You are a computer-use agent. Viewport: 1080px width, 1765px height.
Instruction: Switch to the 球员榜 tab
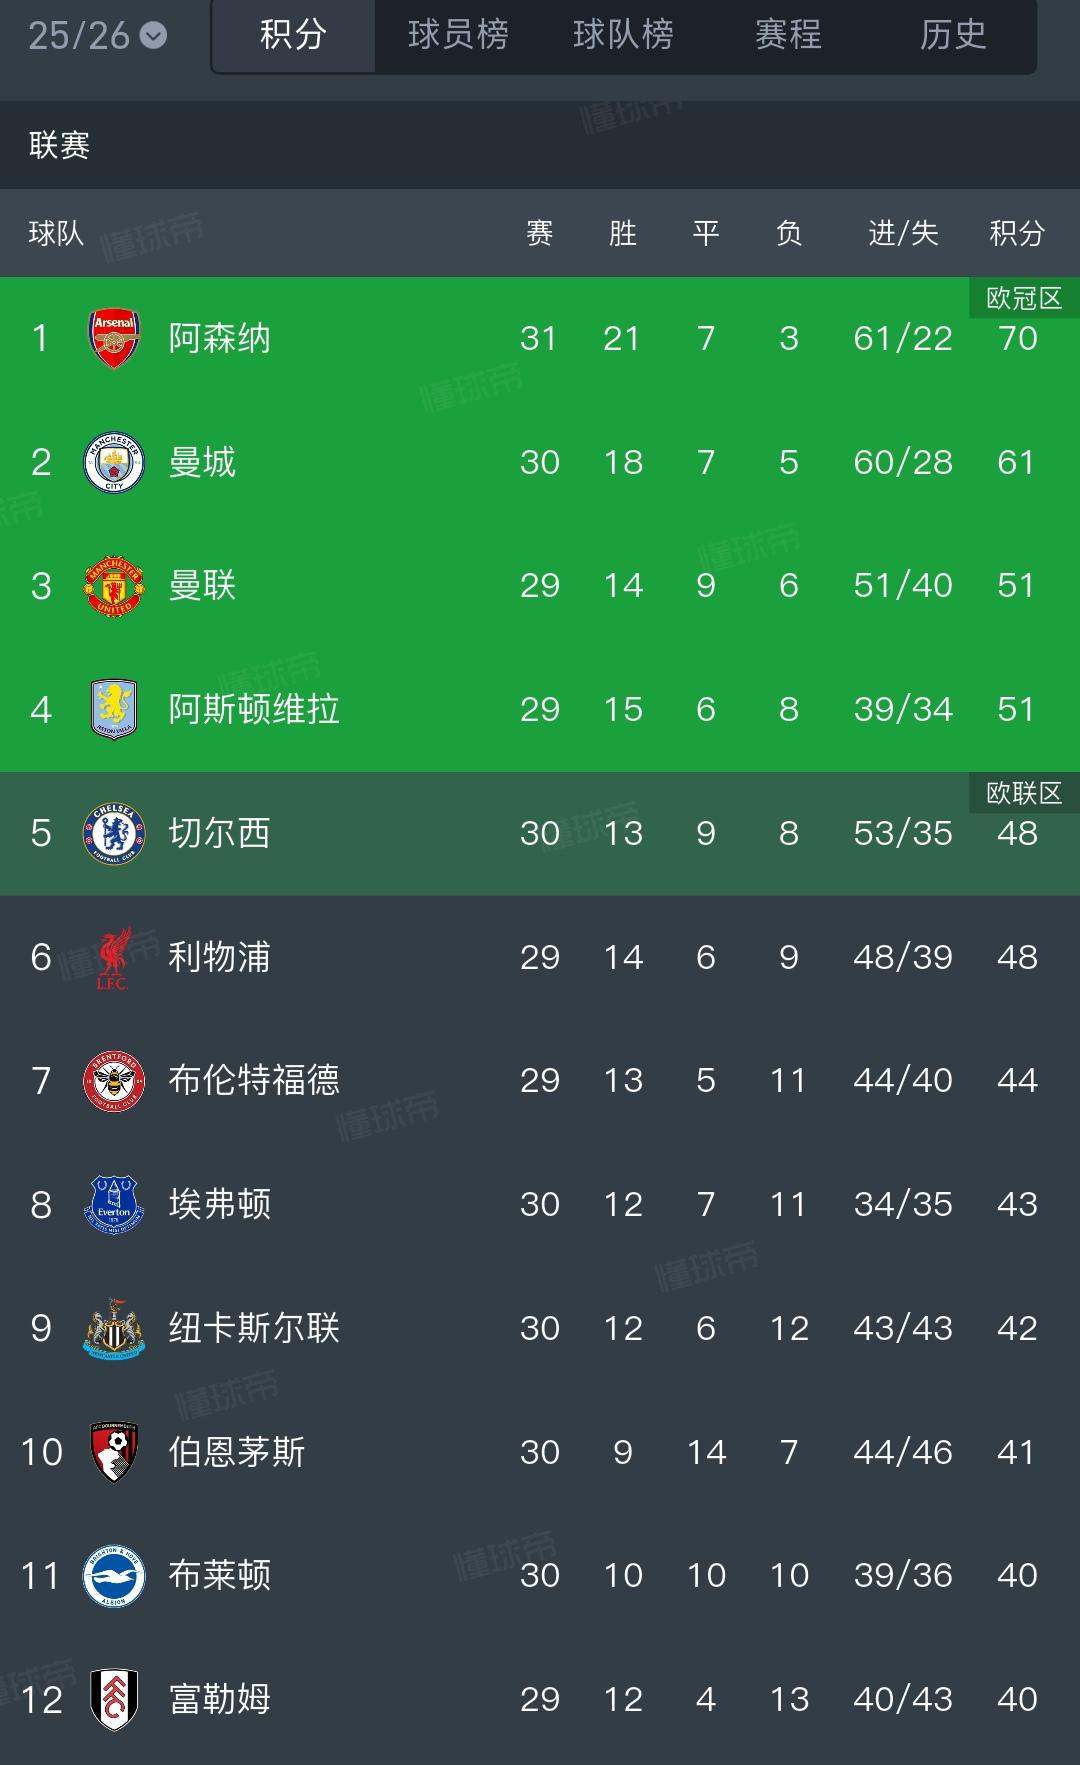coord(457,35)
